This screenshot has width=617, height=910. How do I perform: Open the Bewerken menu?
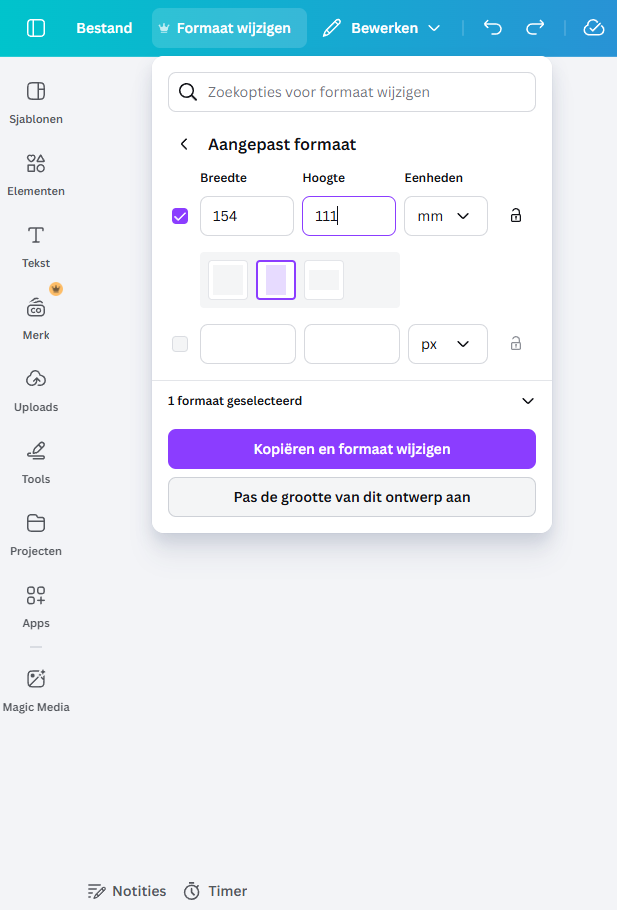coord(383,28)
